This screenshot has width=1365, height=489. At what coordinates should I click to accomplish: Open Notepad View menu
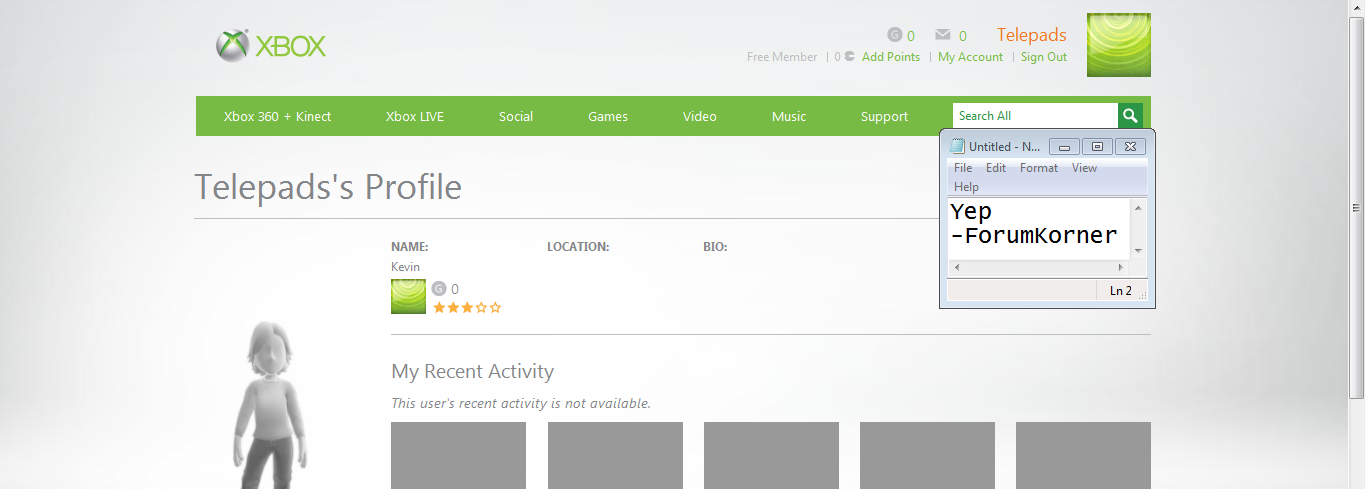pyautogui.click(x=1085, y=168)
